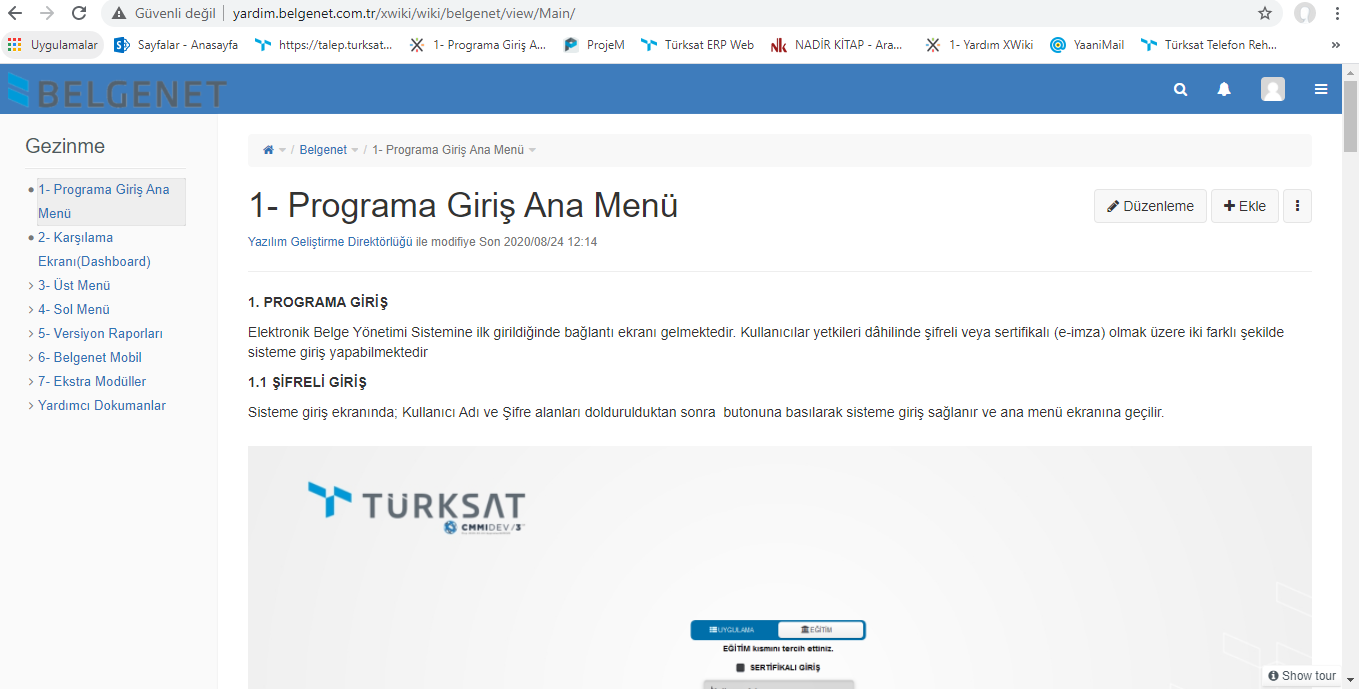Expand the 3- Üst Menü tree item
1359x689 pixels.
pos(31,286)
